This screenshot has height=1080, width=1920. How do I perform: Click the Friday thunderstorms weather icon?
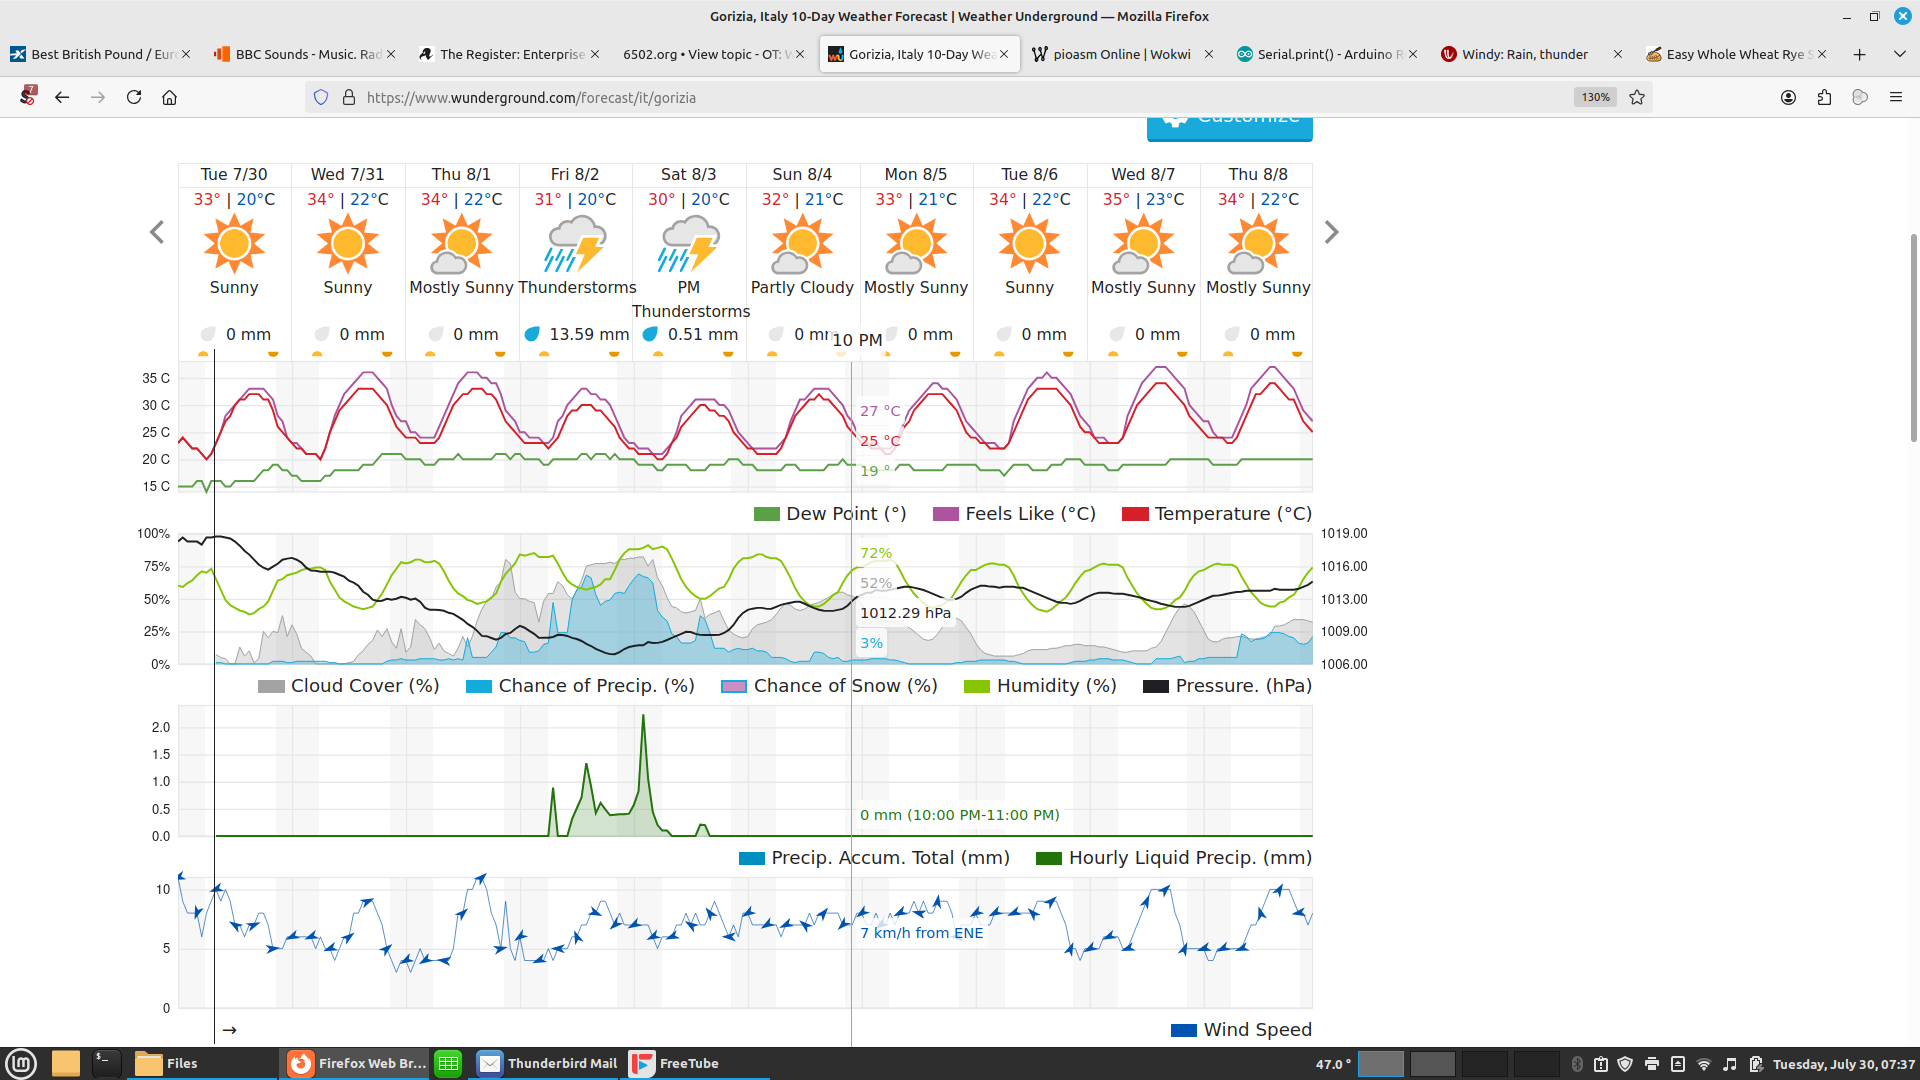(x=576, y=245)
